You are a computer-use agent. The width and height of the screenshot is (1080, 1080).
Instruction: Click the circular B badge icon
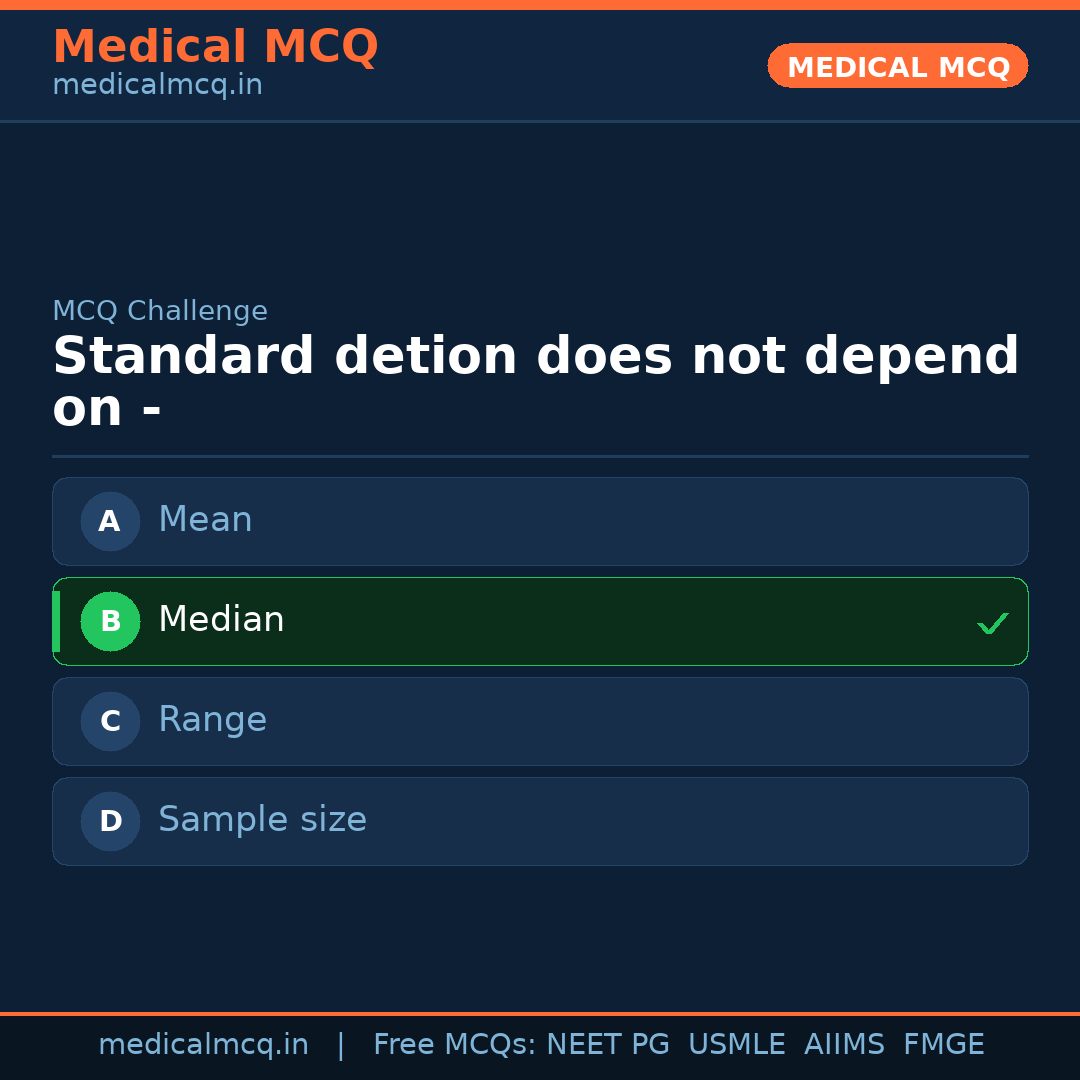pos(110,621)
